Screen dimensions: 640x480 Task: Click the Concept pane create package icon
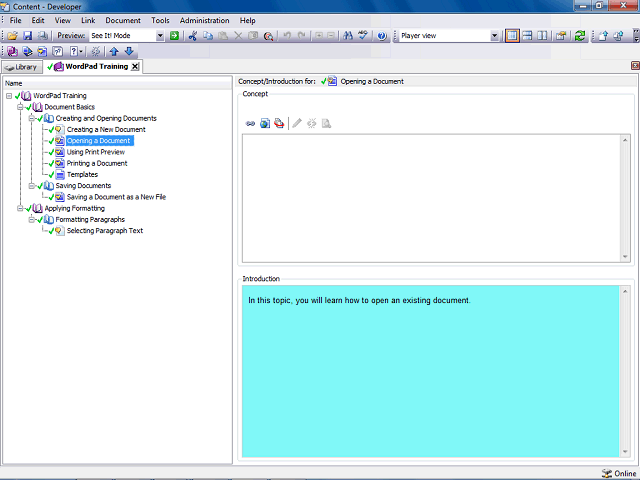tap(279, 123)
